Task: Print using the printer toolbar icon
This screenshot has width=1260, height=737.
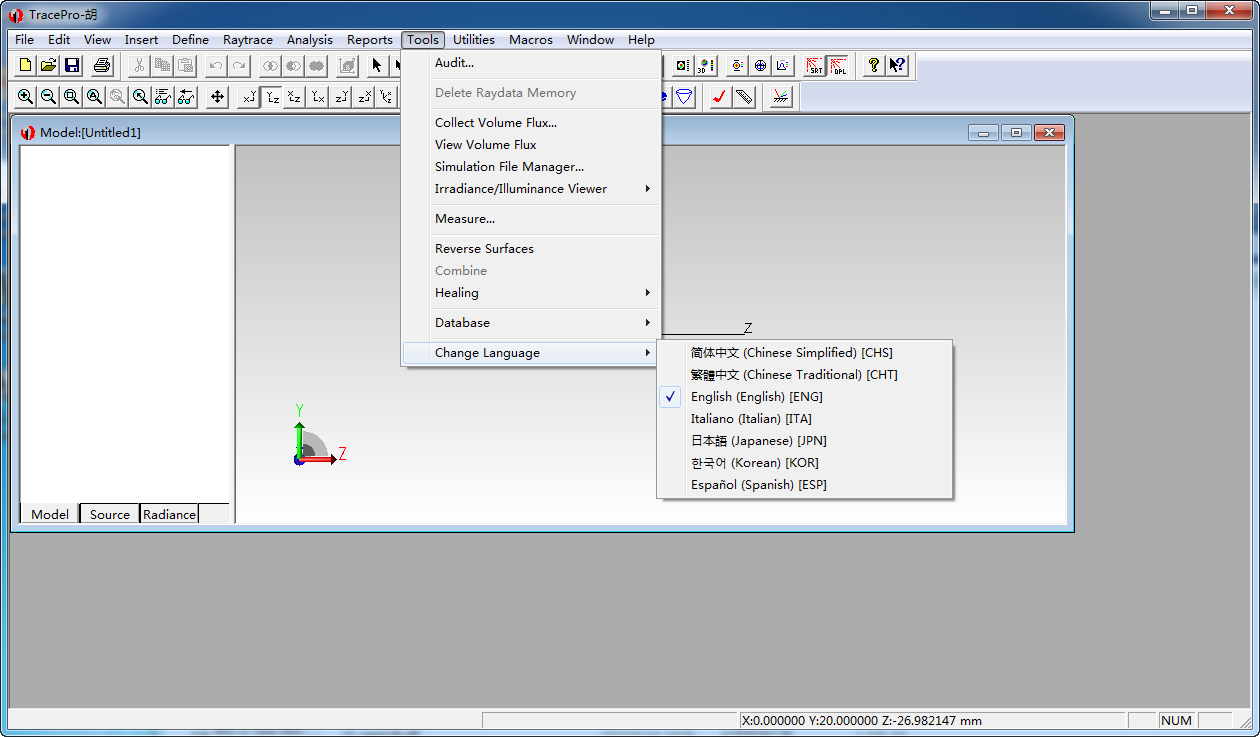Action: coord(102,65)
